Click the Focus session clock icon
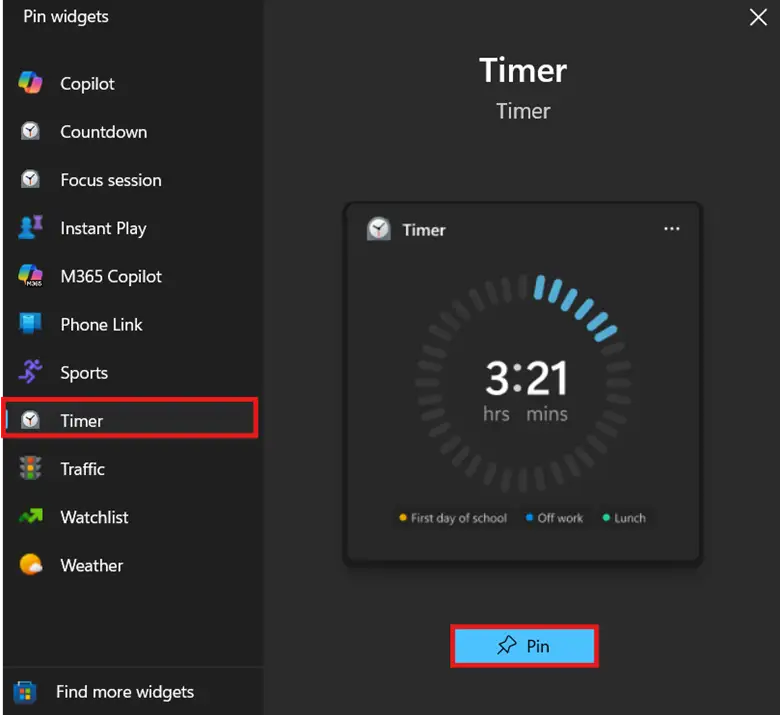 pyautogui.click(x=30, y=179)
